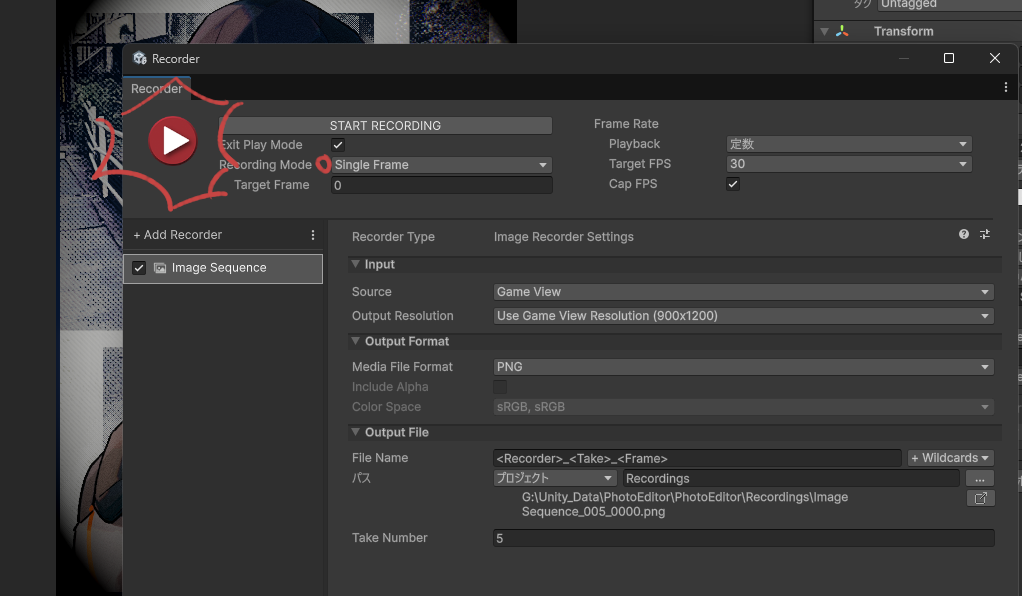Click the browse path ellipsis button
Screen dimensions: 1022x596
pos(980,478)
